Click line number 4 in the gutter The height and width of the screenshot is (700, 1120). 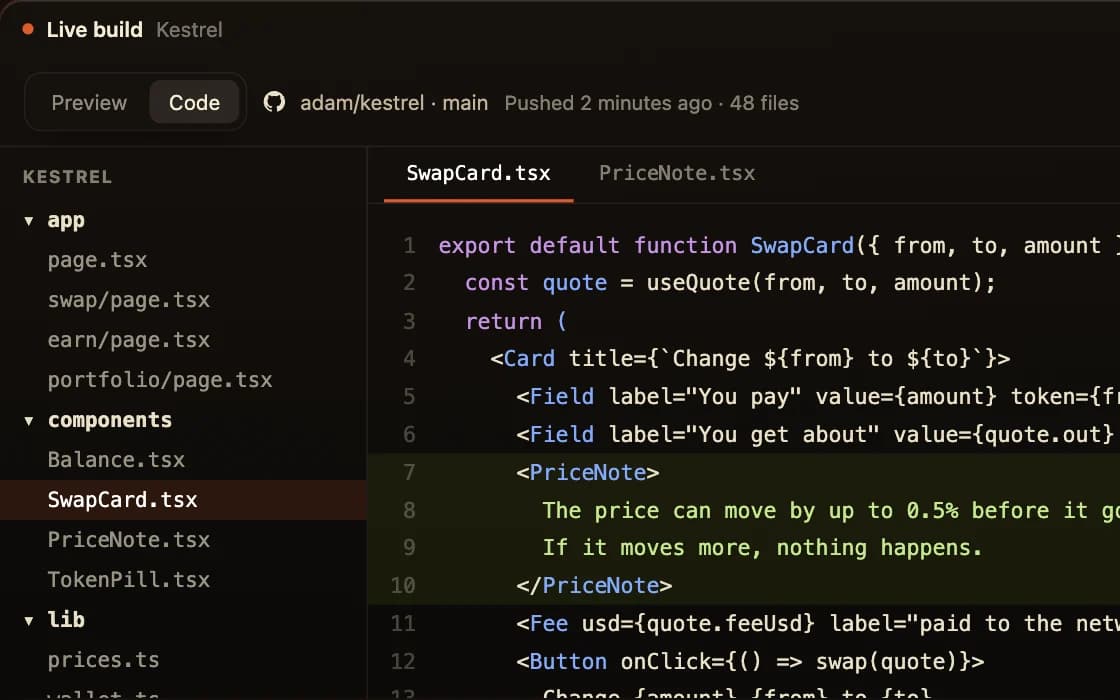click(409, 359)
